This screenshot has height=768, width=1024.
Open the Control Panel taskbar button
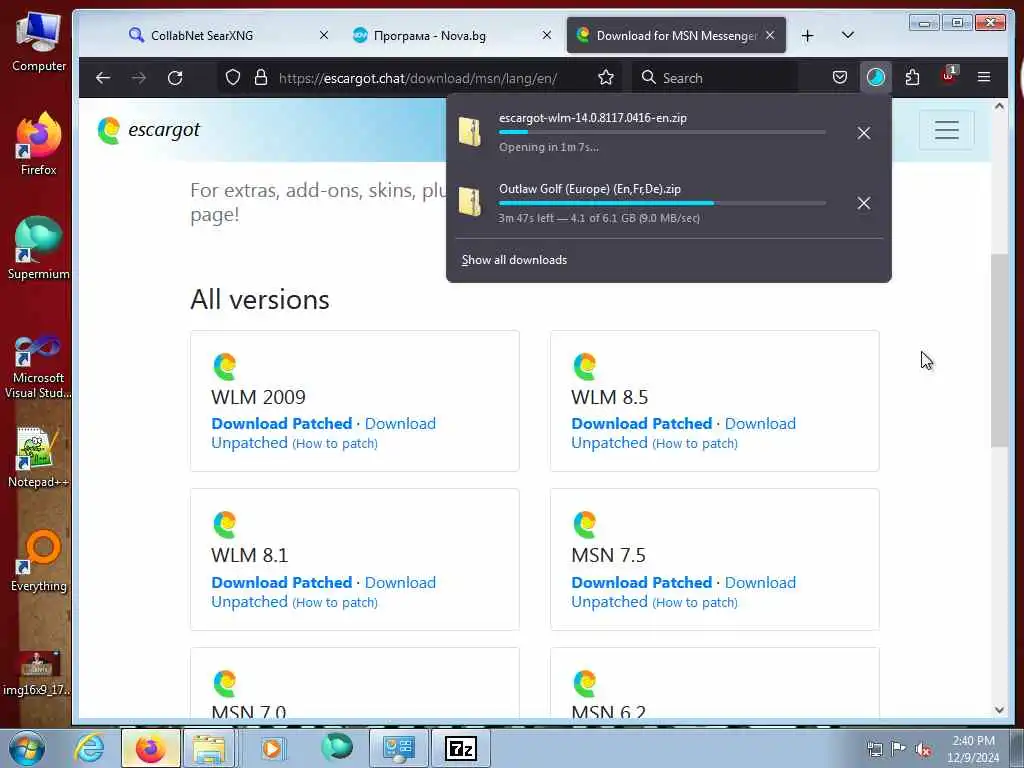(398, 748)
